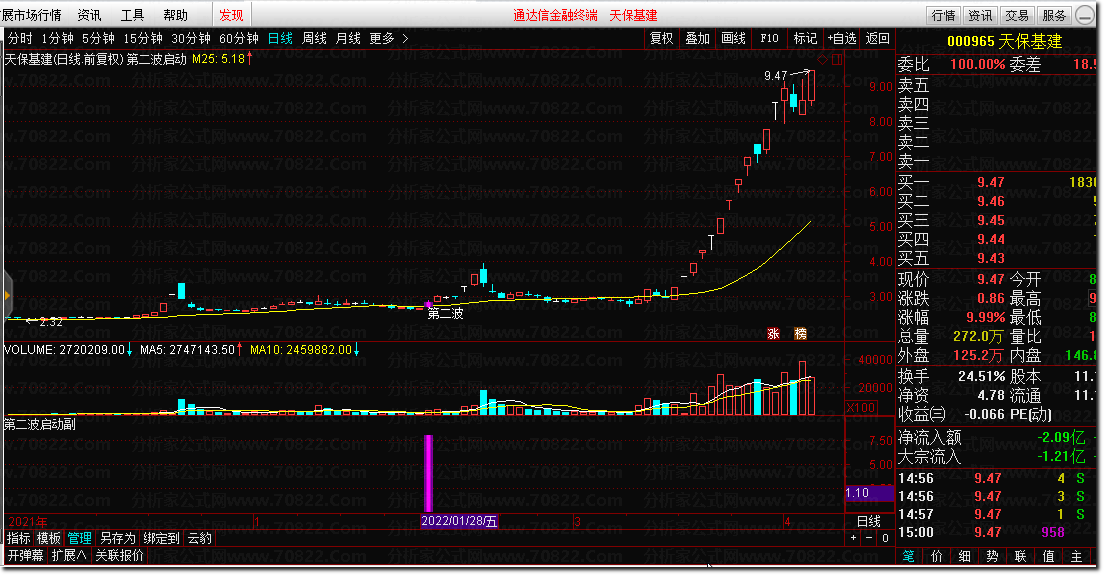
Task: Select the 价 tab in quote panel
Action: tap(937, 556)
